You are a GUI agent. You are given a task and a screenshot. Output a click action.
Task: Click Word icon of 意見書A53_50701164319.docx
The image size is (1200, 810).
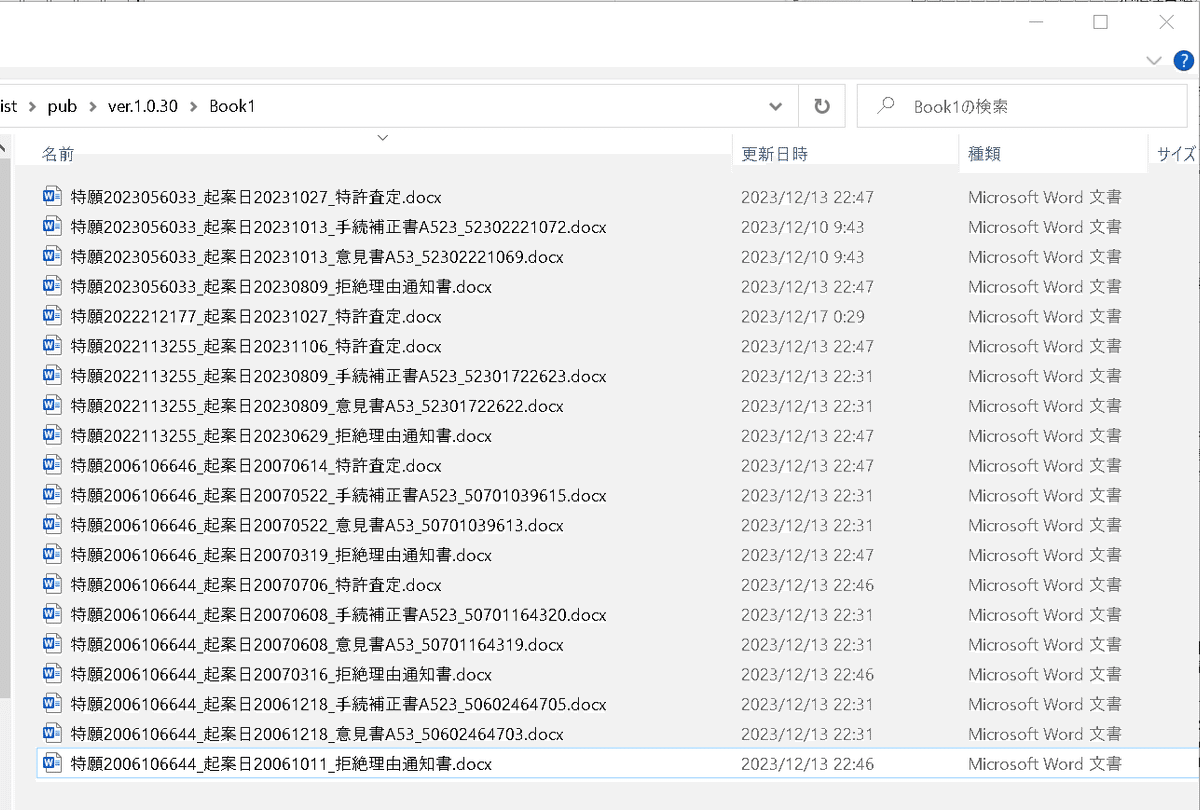pyautogui.click(x=52, y=644)
